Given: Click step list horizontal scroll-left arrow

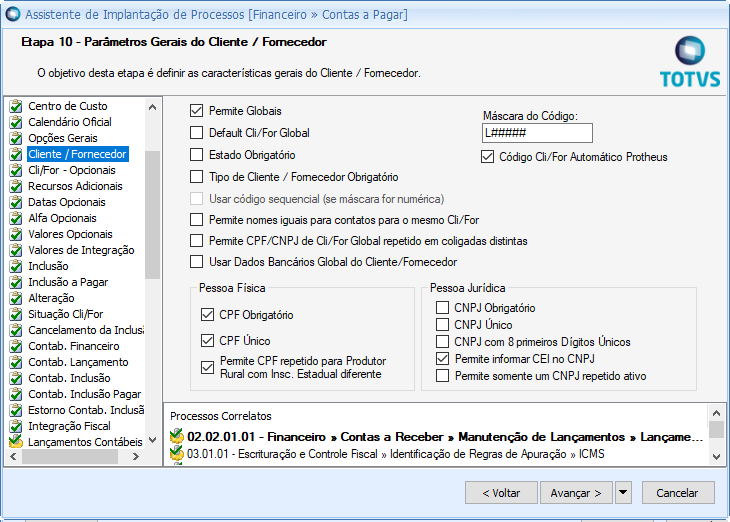Looking at the screenshot, I should [x=13, y=457].
